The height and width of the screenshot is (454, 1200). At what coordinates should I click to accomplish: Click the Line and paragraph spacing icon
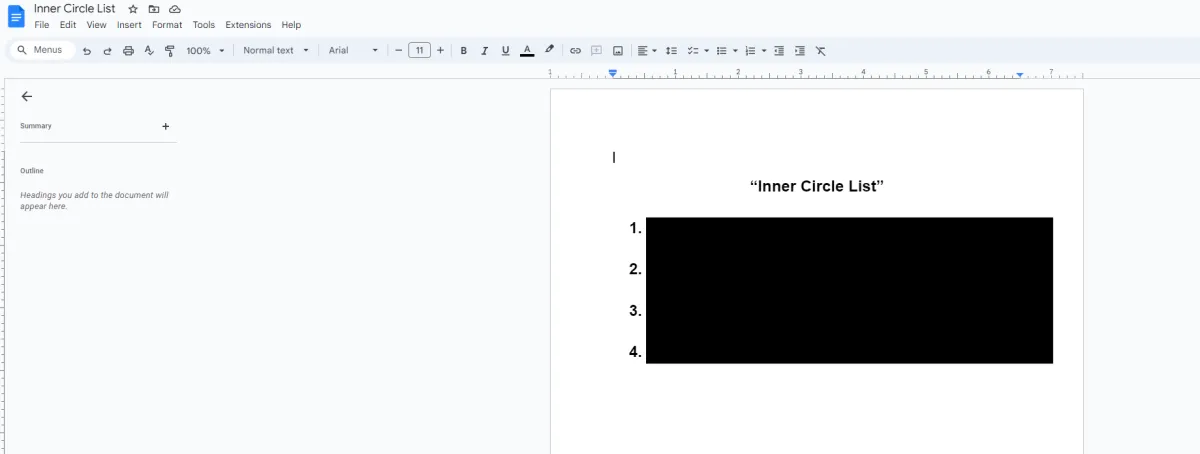(672, 50)
